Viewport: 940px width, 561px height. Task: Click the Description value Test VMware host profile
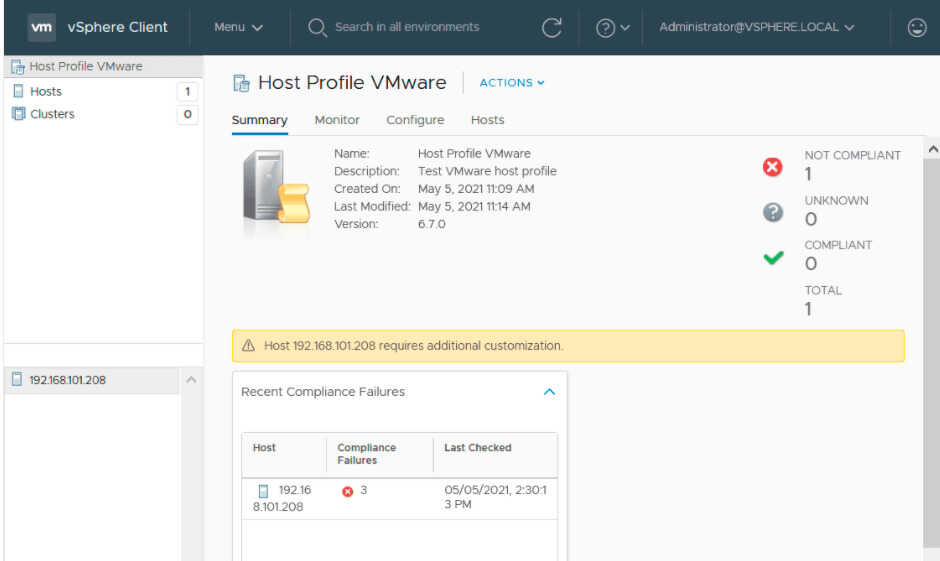pyautogui.click(x=487, y=171)
